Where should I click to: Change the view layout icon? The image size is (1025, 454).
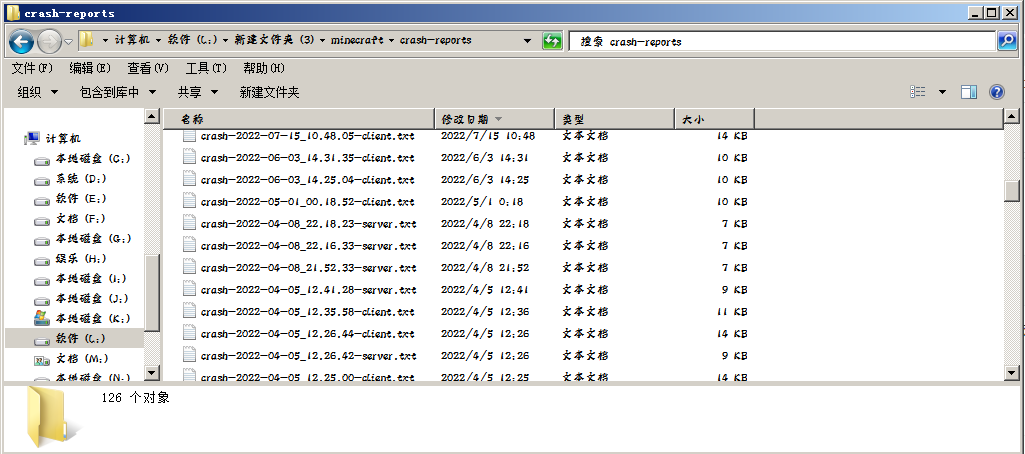(x=918, y=92)
